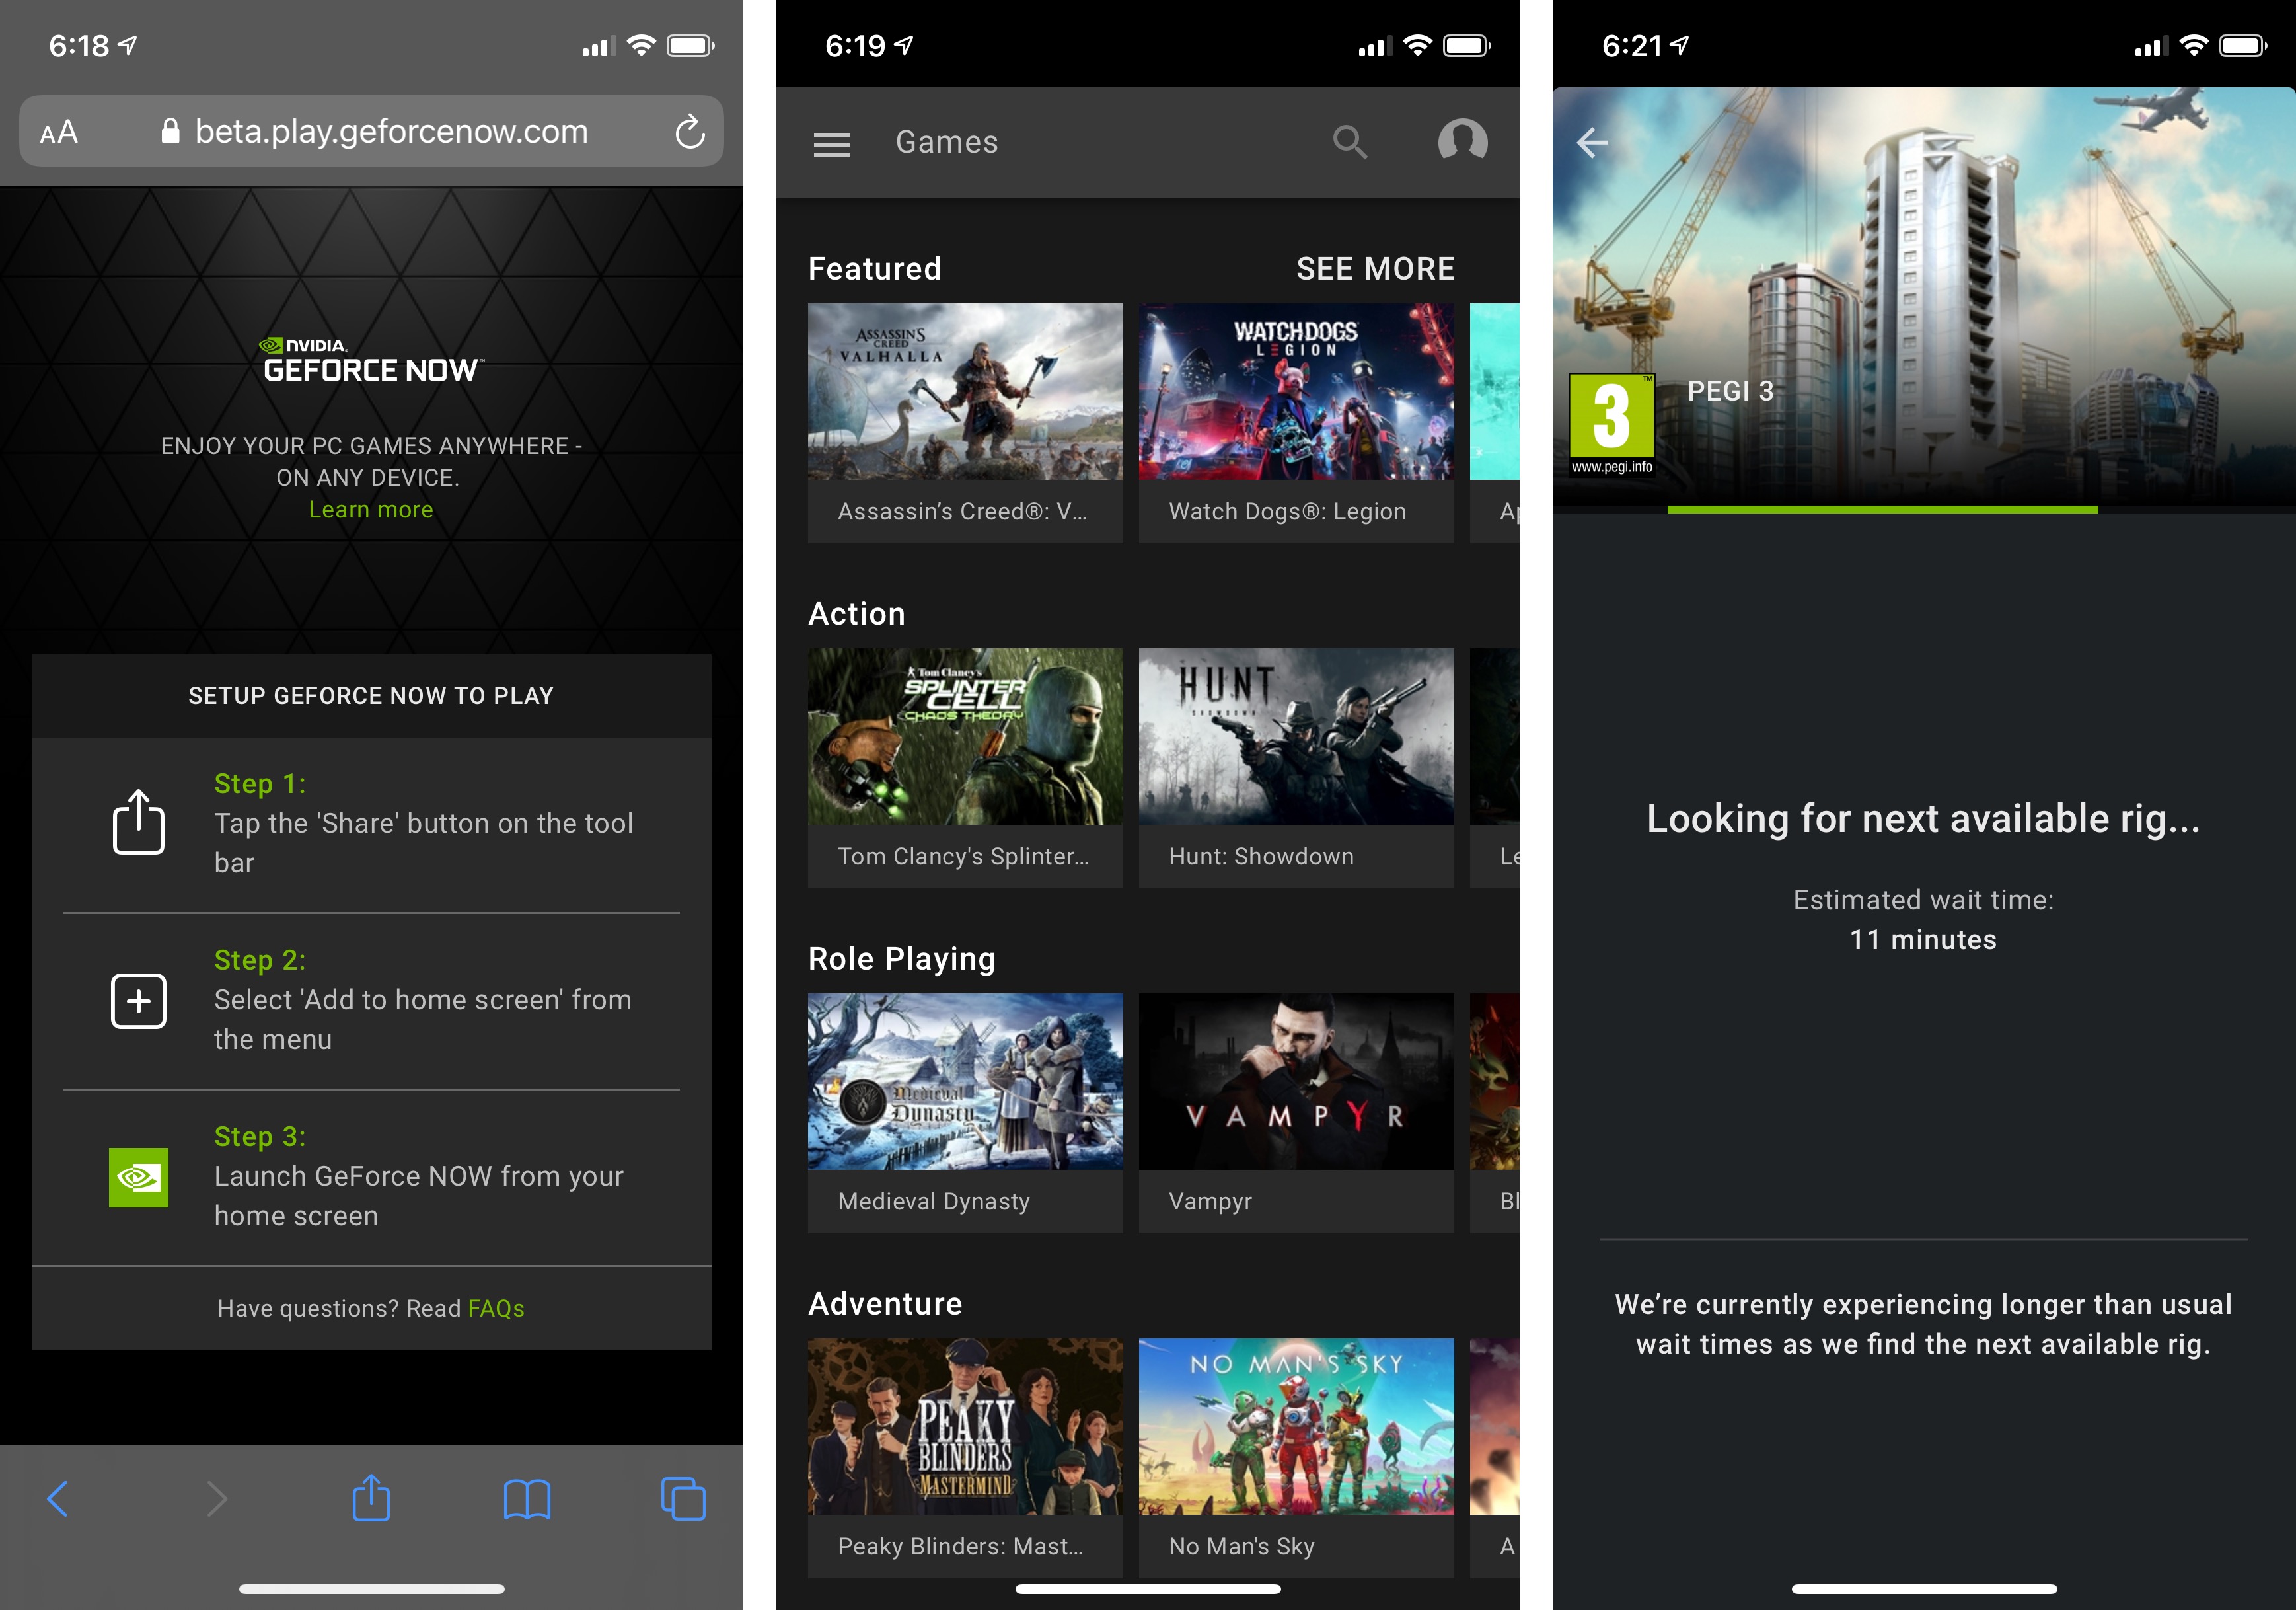
Task: Open the No Man's Sky tile
Action: [x=1296, y=1457]
